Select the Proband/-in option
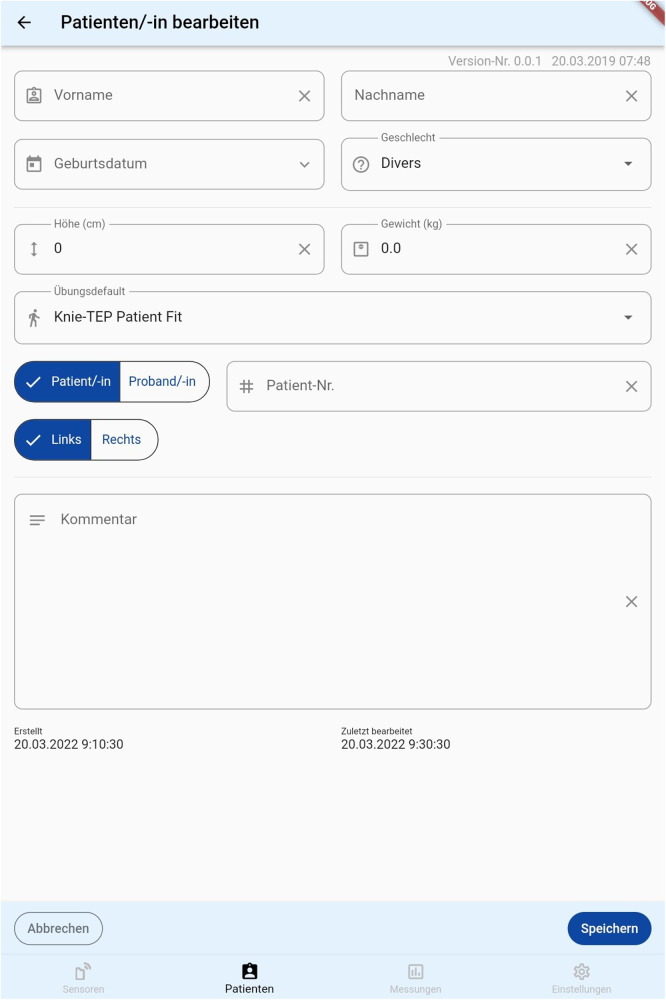Screen dimensions: 666x1000 (x=163, y=381)
